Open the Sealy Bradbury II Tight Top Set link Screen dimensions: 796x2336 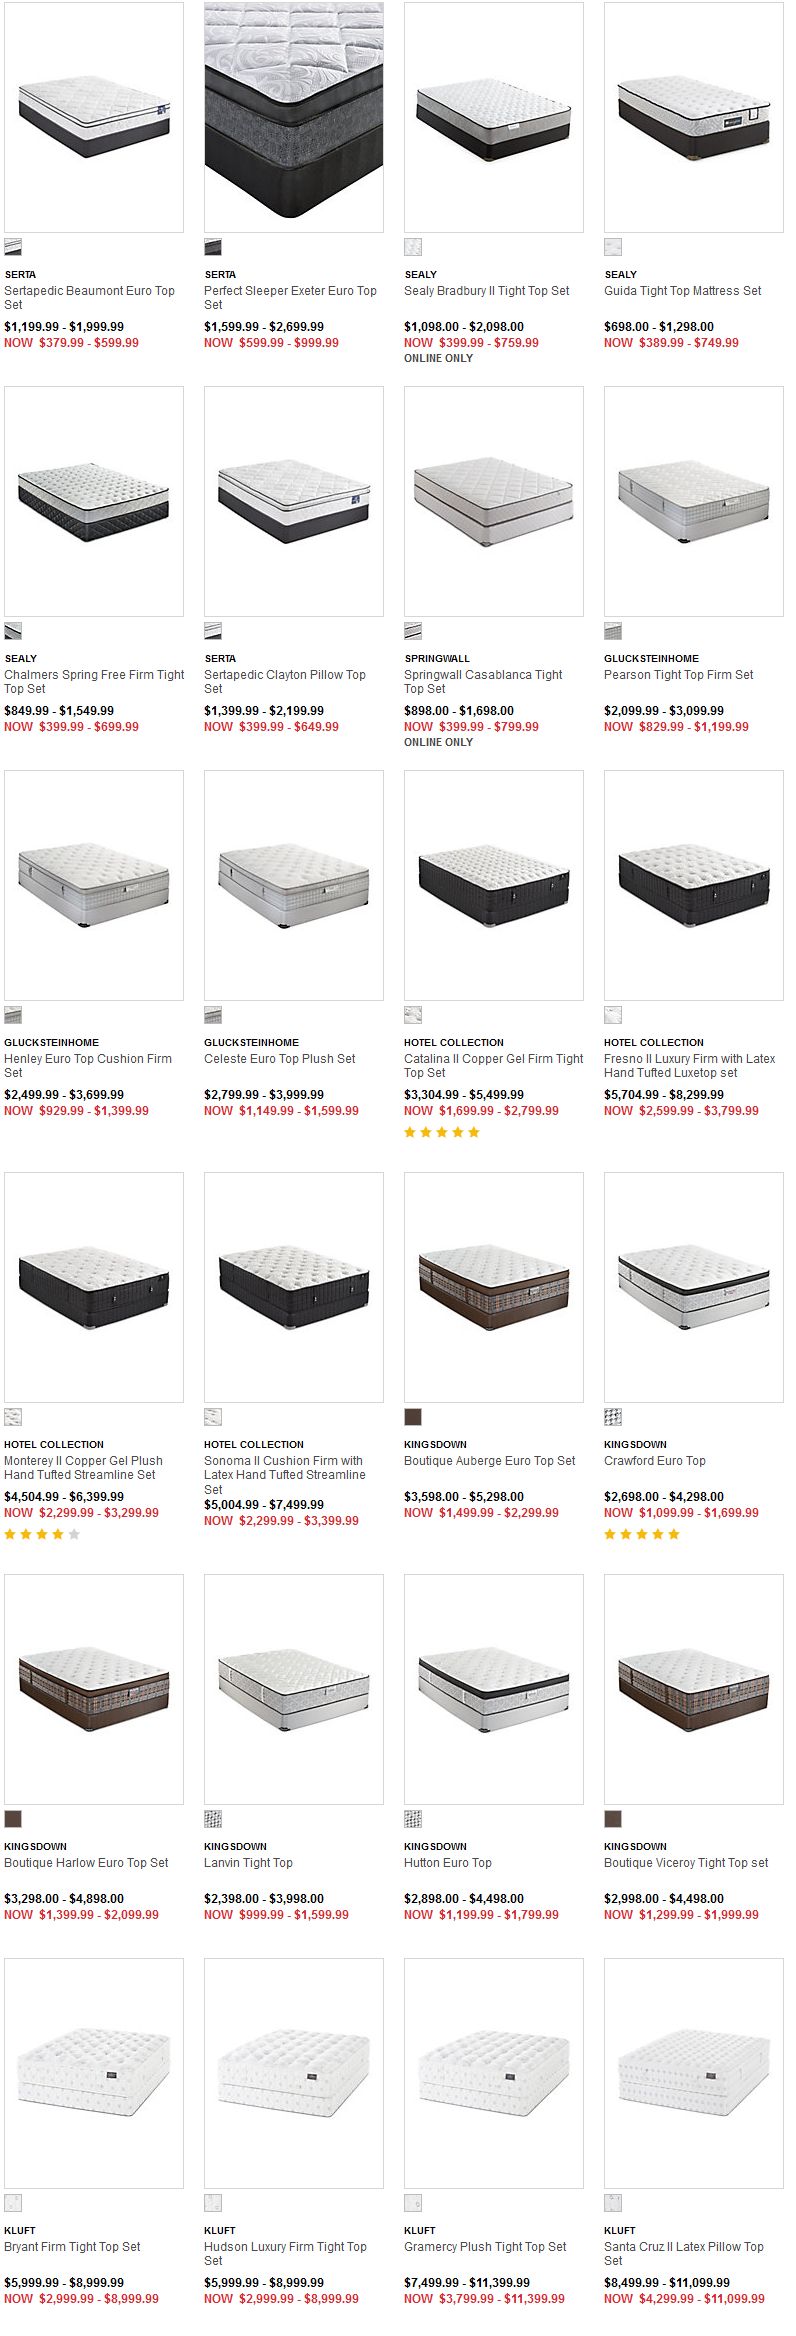487,291
